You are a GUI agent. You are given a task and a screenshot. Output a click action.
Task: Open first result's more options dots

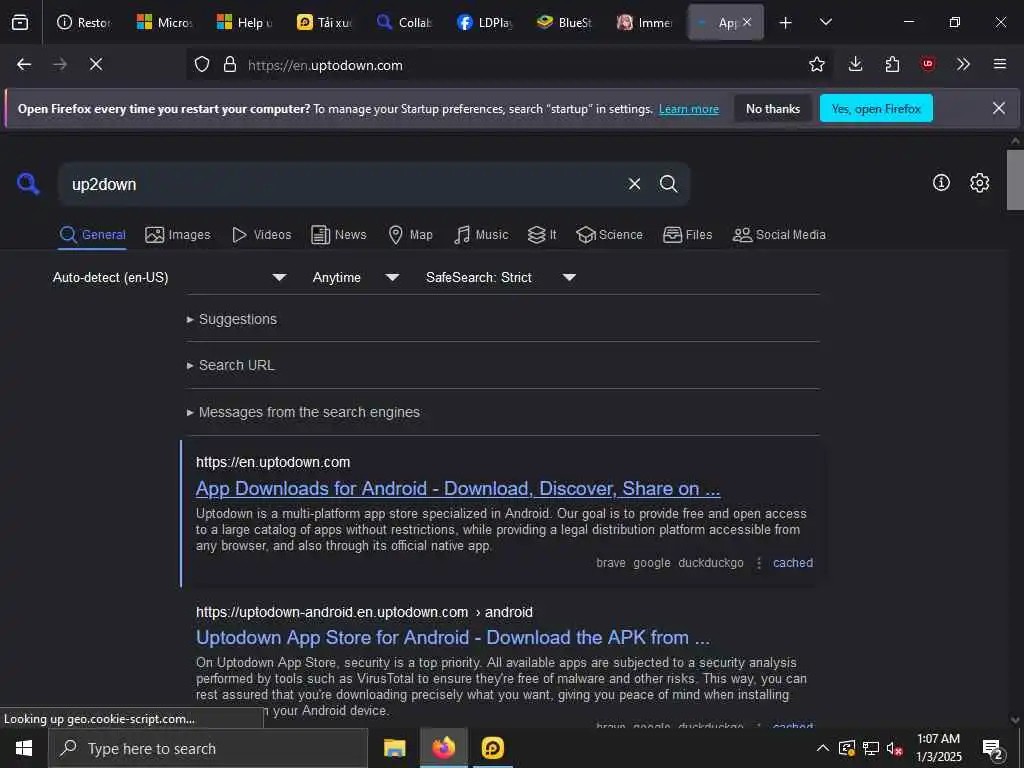[x=759, y=563]
